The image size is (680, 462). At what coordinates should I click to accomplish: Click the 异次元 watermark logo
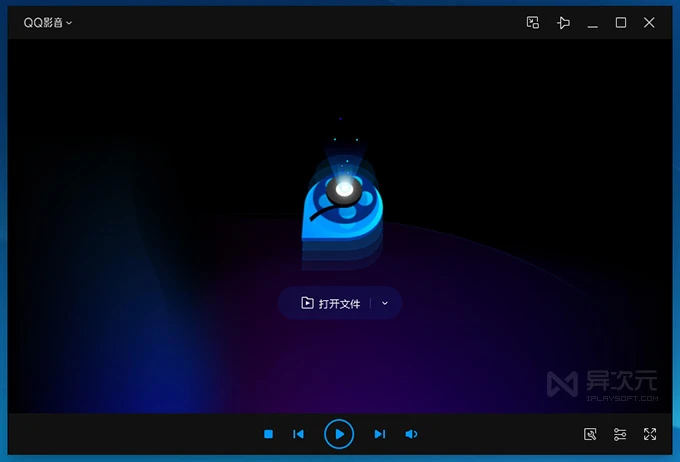(600, 383)
